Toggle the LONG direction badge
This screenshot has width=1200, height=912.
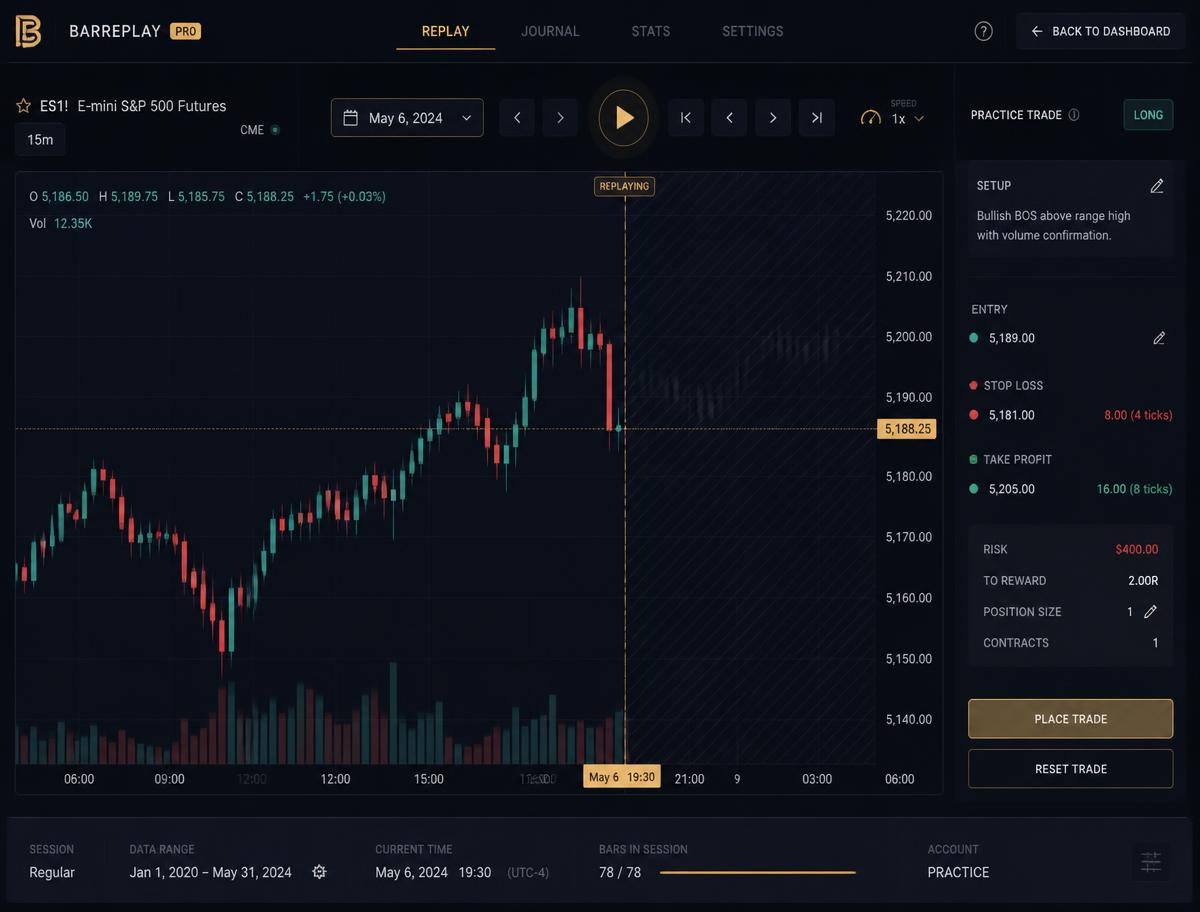pos(1148,115)
